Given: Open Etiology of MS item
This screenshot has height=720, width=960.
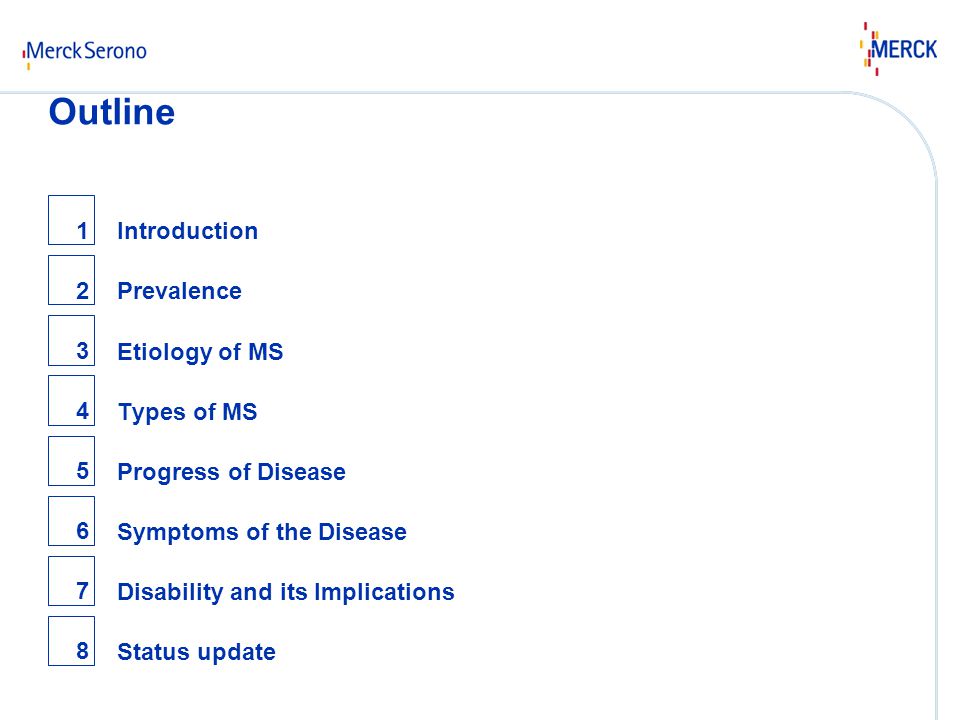Looking at the screenshot, I should coord(200,352).
